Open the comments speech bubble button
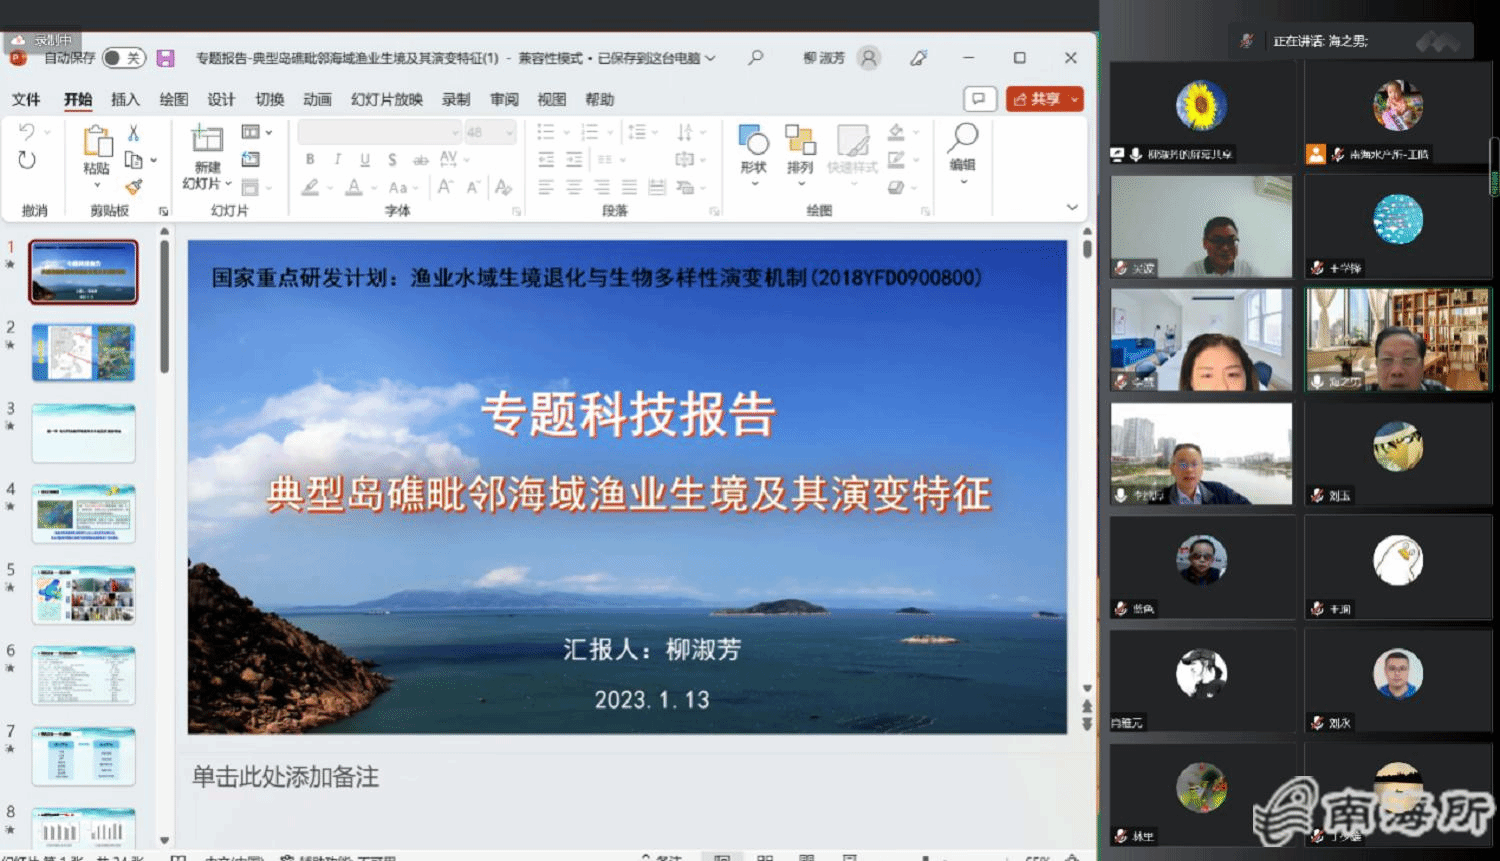The image size is (1500, 861). [x=979, y=99]
